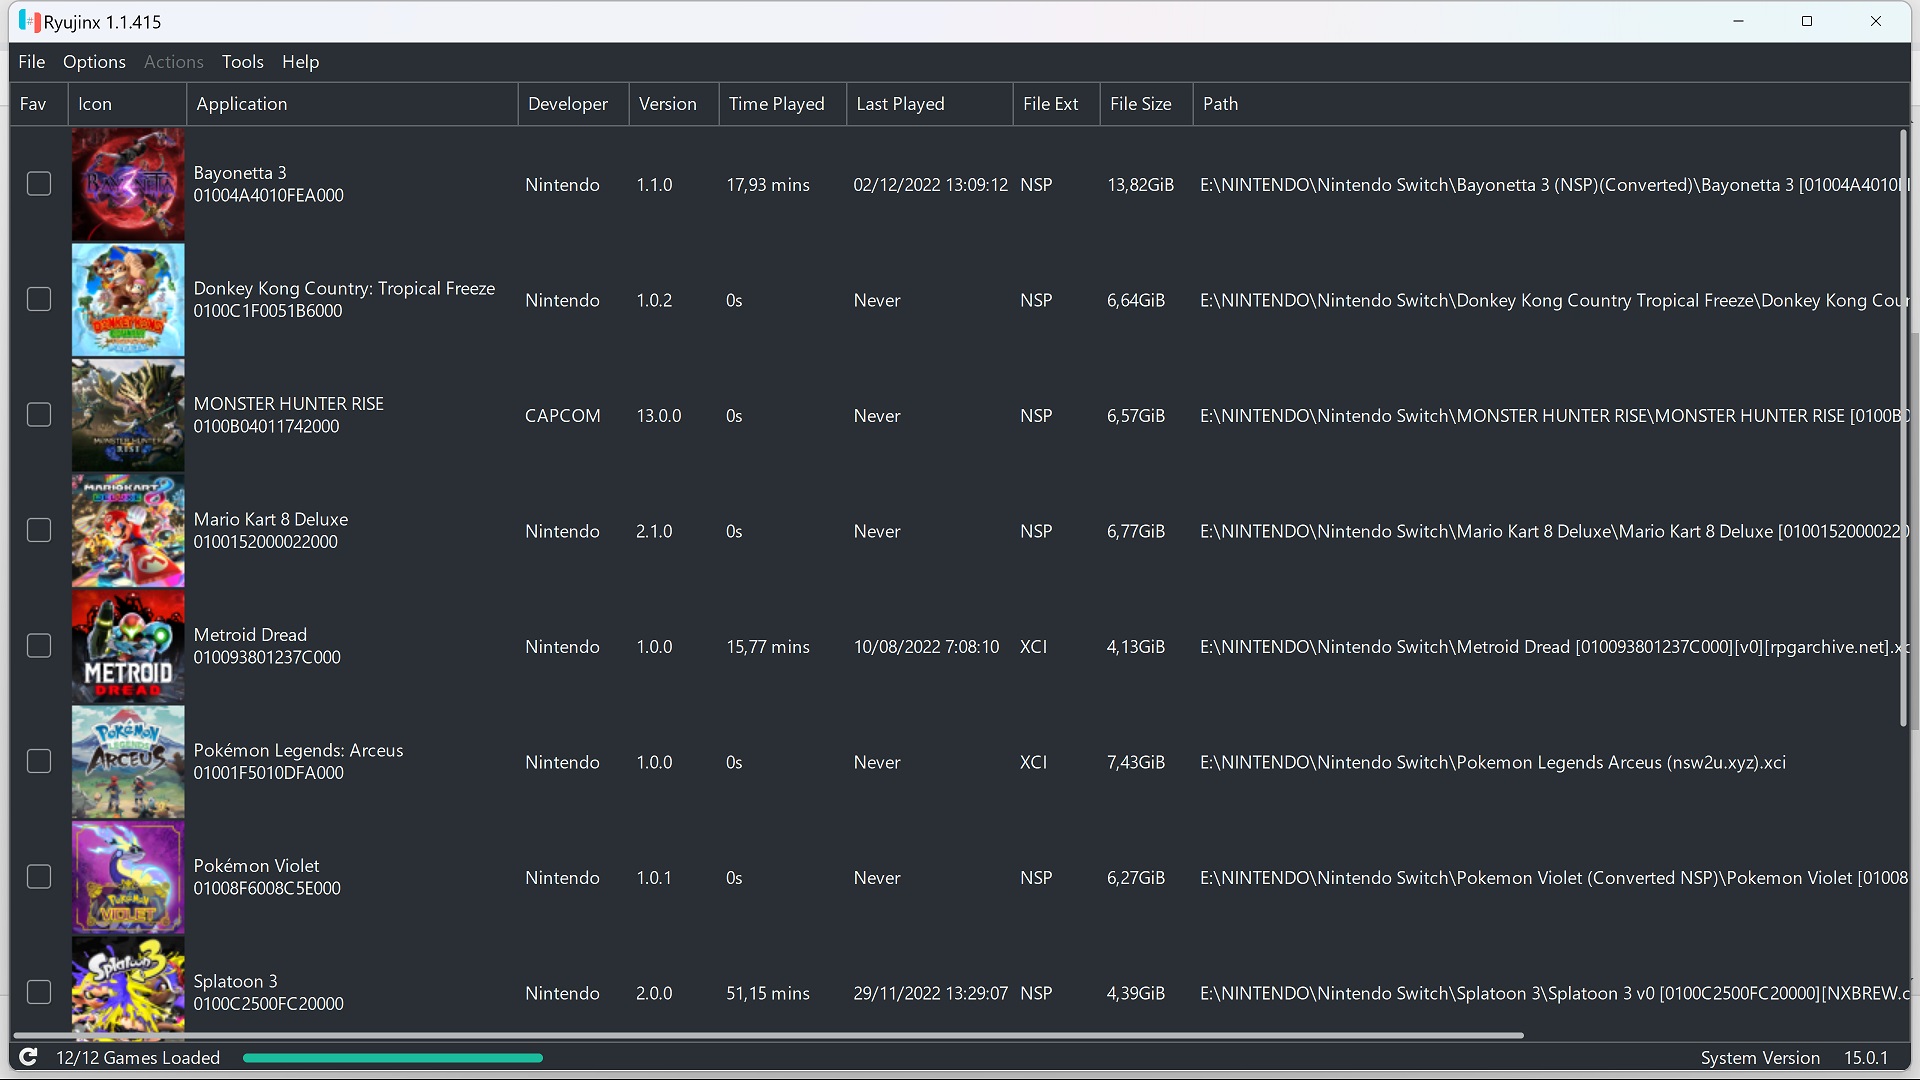Click last played date 10/08/2022 7:08:10

click(x=926, y=647)
